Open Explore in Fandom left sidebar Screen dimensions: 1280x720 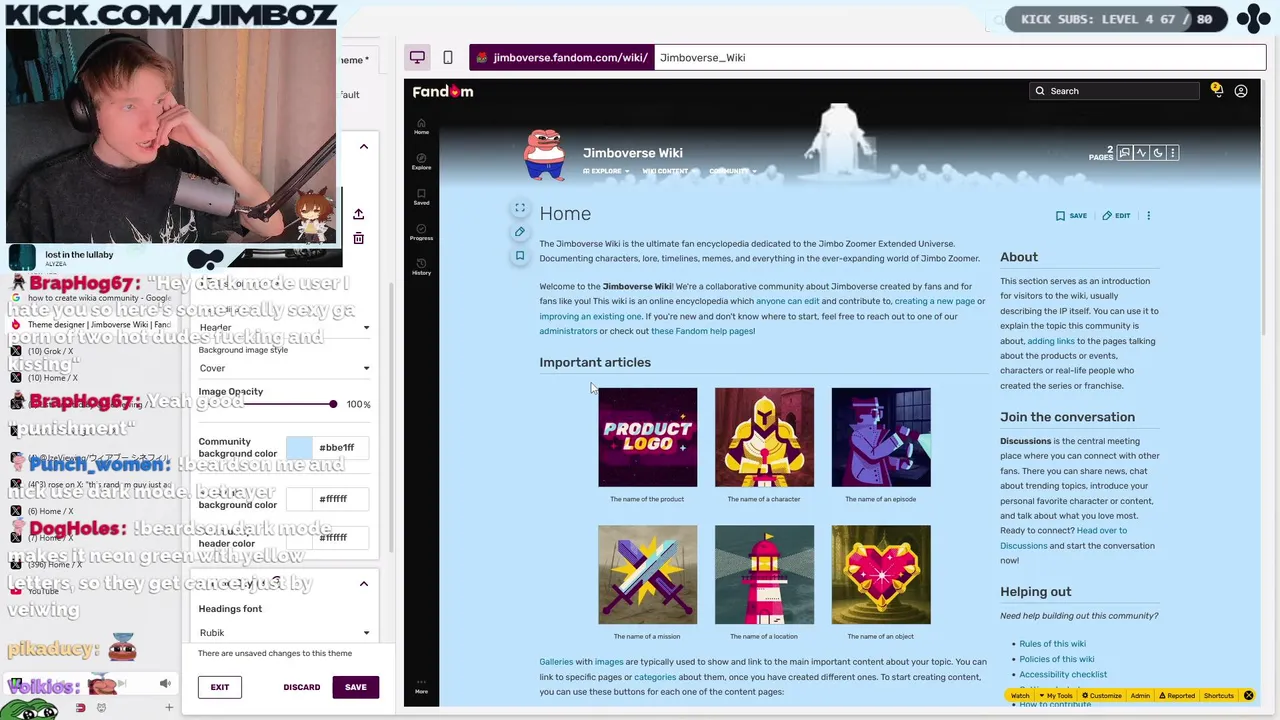coord(421,161)
